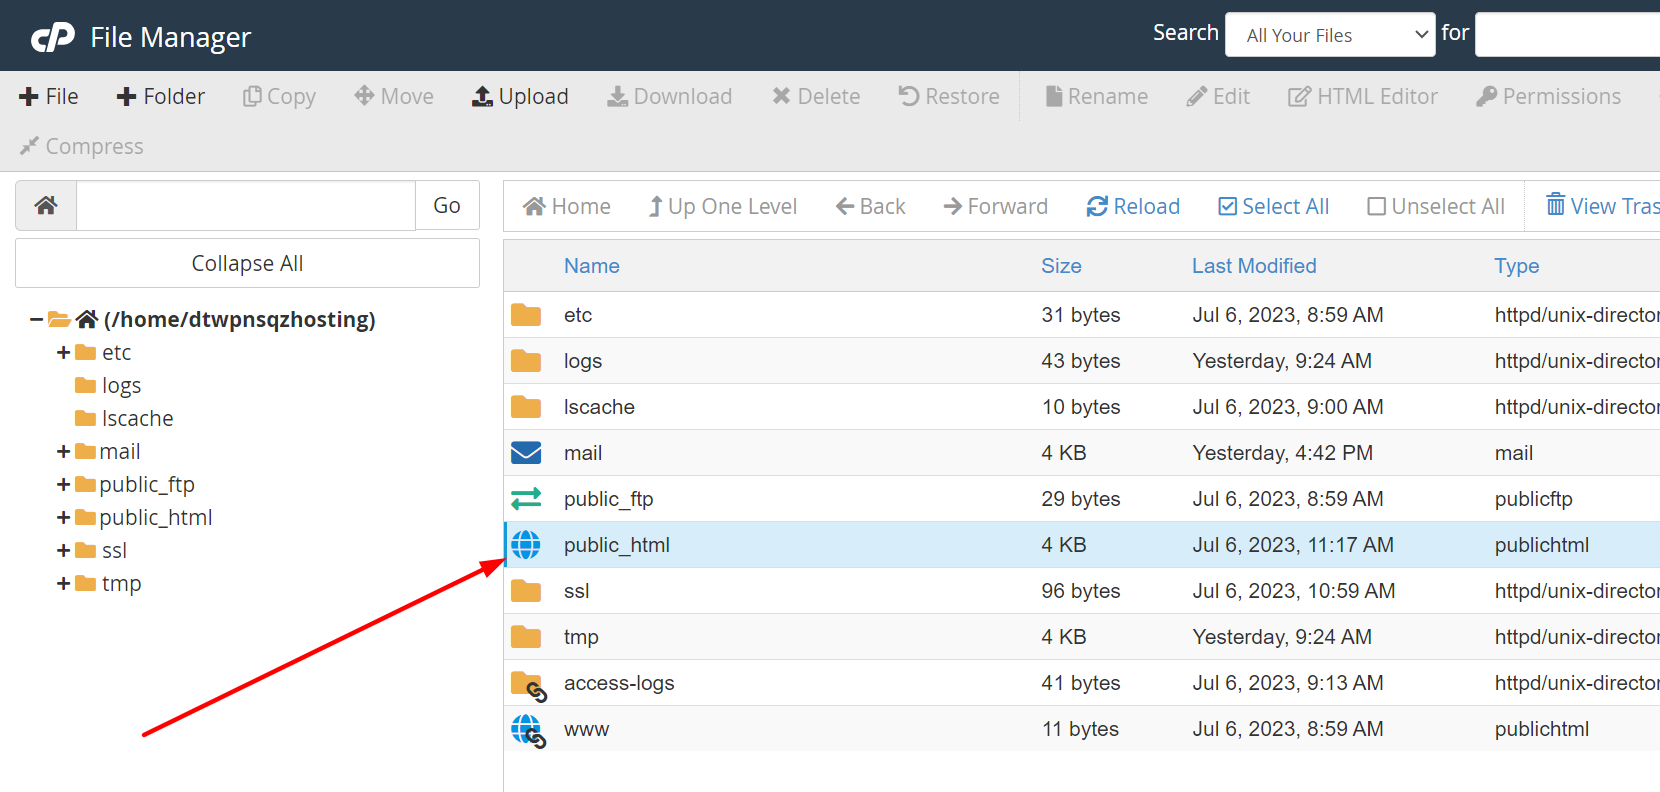This screenshot has height=792, width=1660.
Task: Click the 'publicftp' type cell
Action: point(1533,499)
